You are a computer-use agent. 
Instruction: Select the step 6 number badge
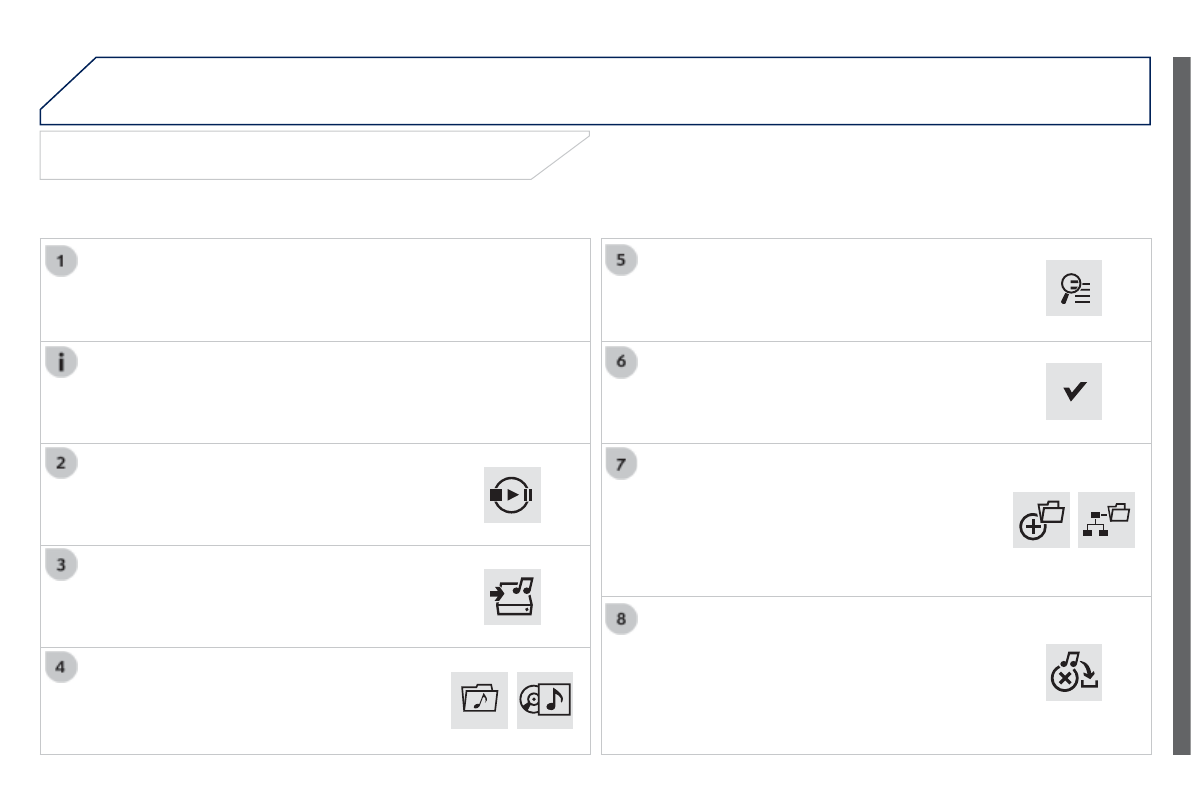[x=621, y=363]
